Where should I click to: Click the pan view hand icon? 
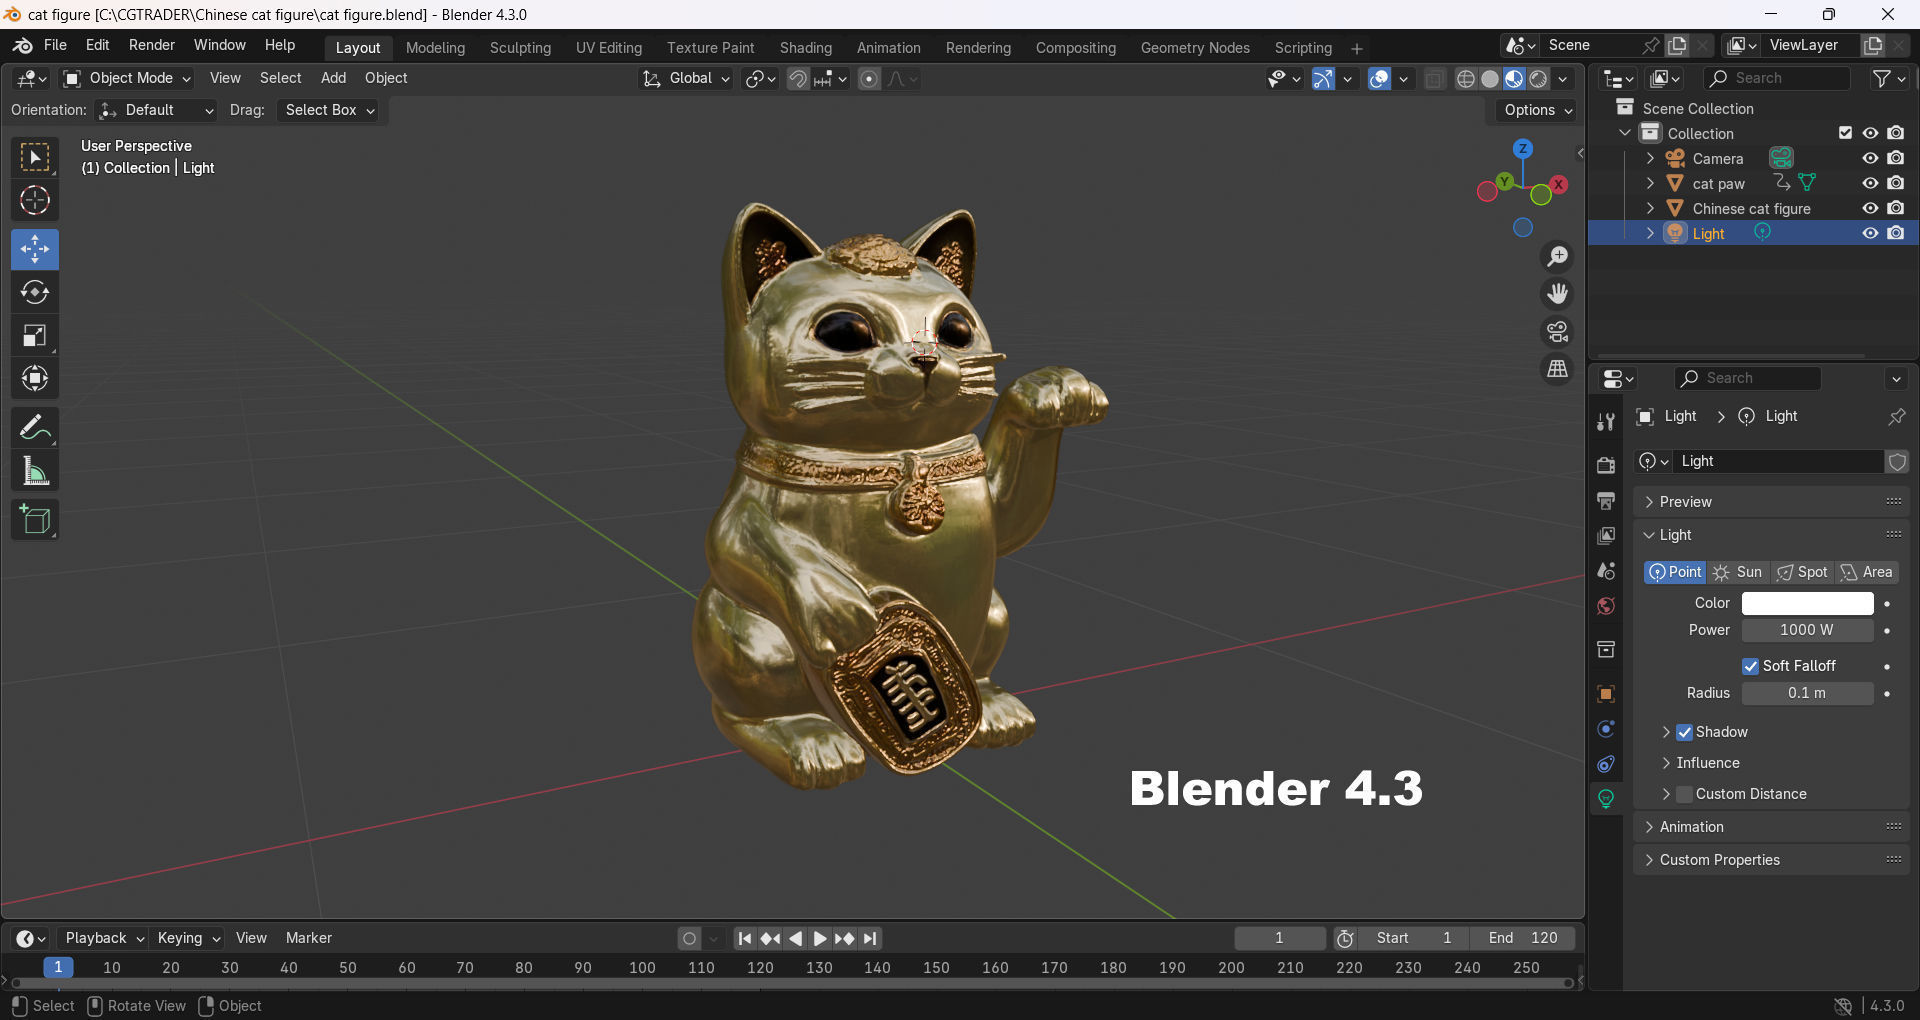point(1558,294)
